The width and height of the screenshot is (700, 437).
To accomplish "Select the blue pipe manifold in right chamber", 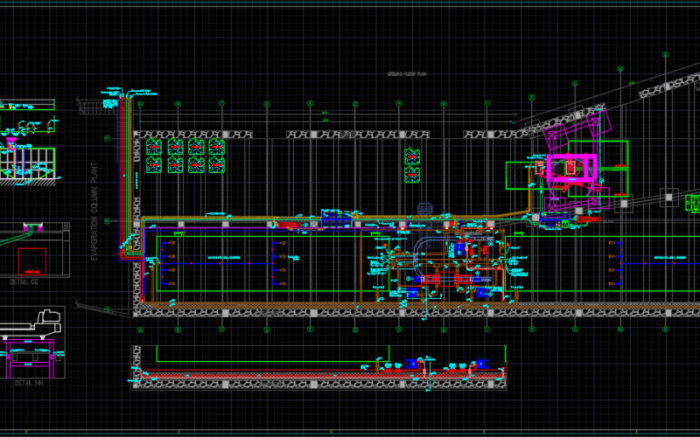I will [618, 265].
